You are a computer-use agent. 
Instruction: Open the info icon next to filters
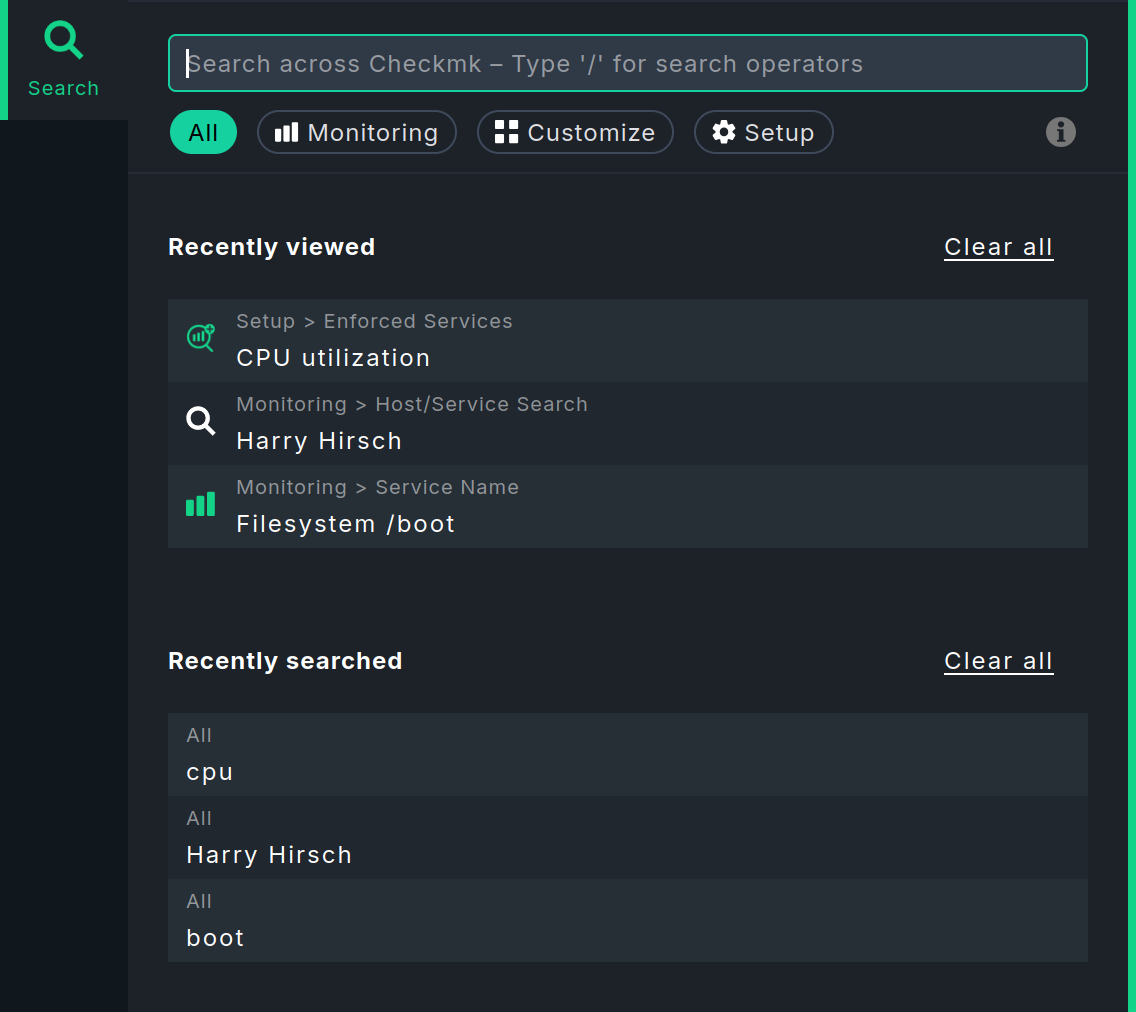click(x=1061, y=132)
